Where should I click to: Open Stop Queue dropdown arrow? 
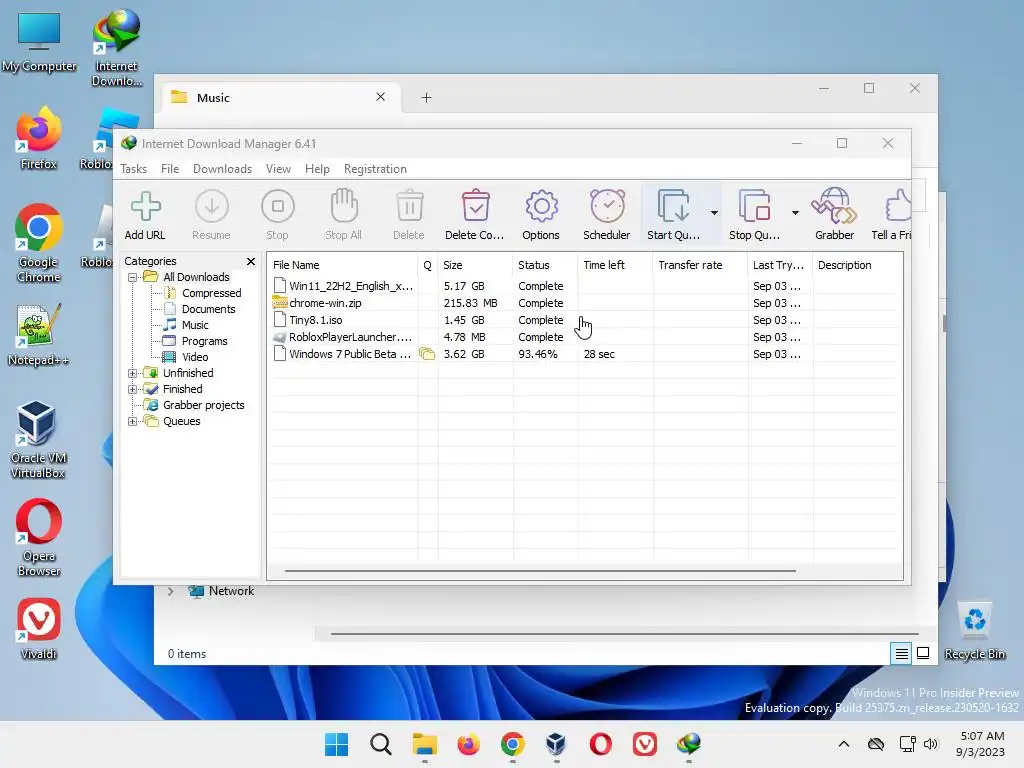pos(795,213)
